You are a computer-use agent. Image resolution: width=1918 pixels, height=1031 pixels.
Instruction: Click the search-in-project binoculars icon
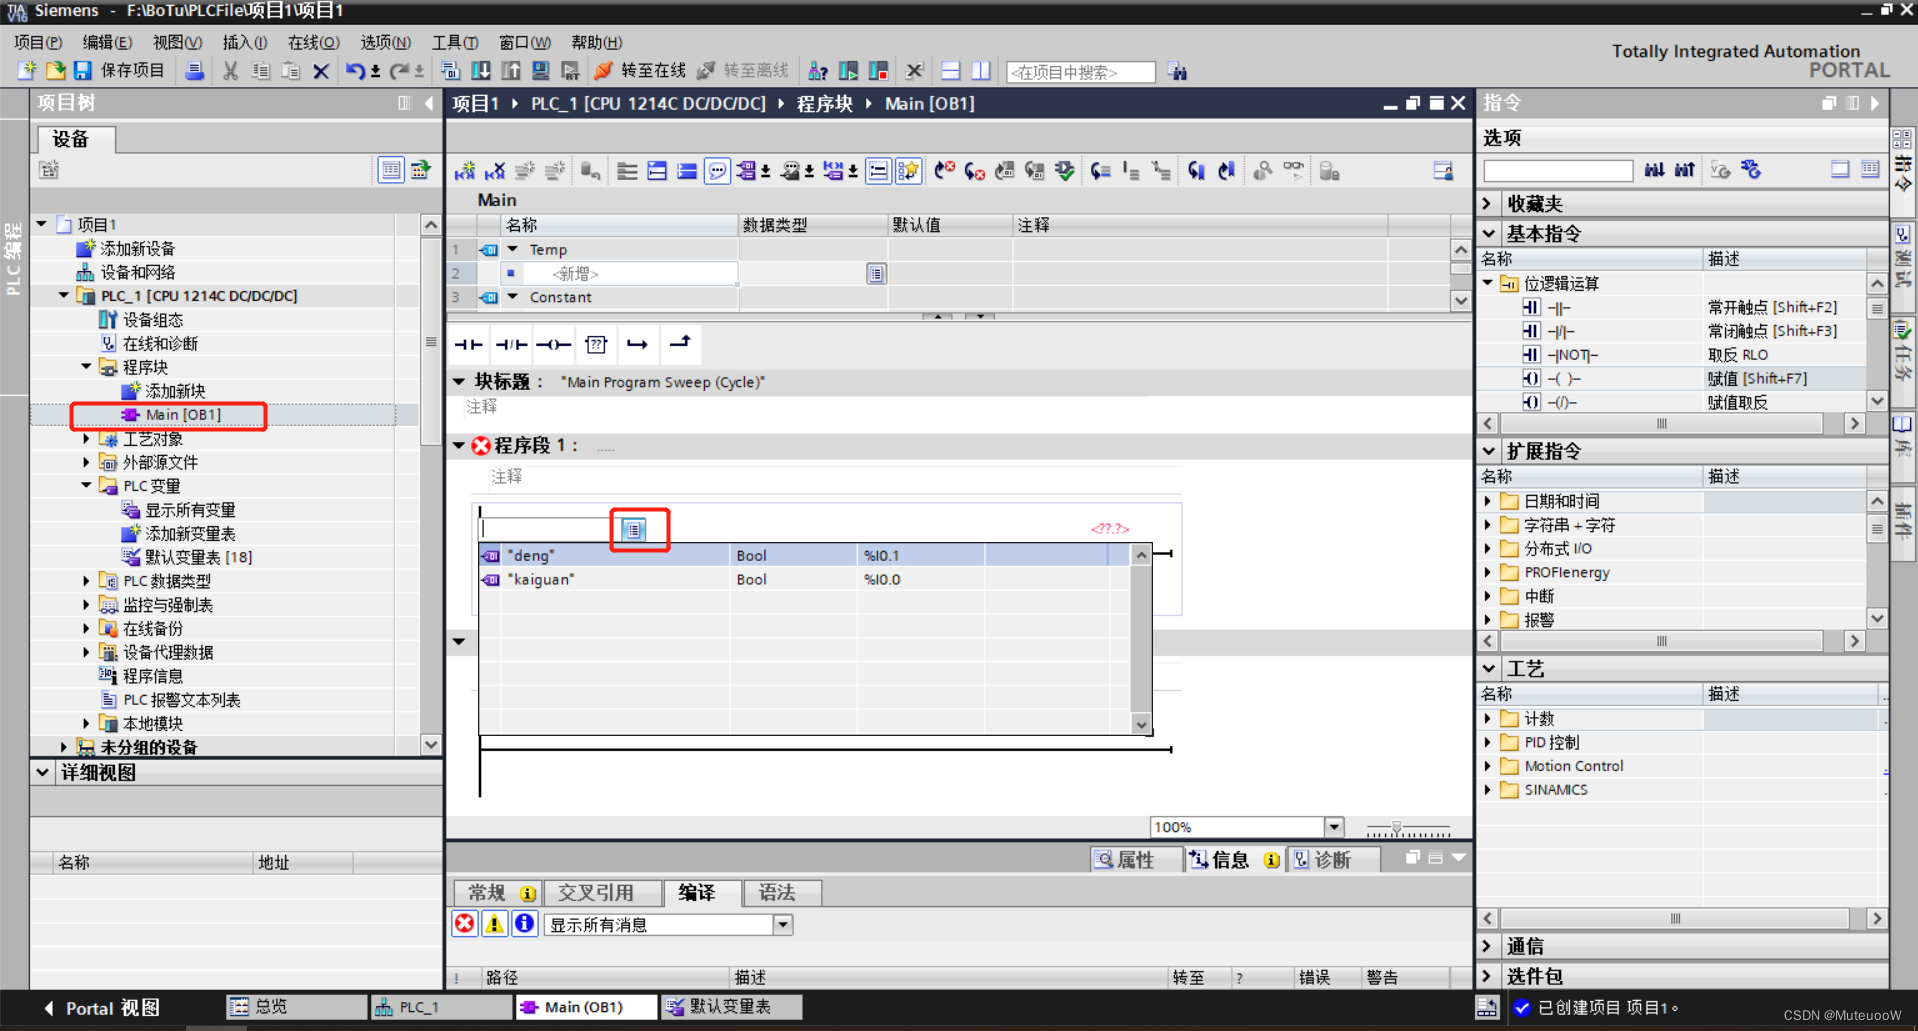pos(1177,72)
